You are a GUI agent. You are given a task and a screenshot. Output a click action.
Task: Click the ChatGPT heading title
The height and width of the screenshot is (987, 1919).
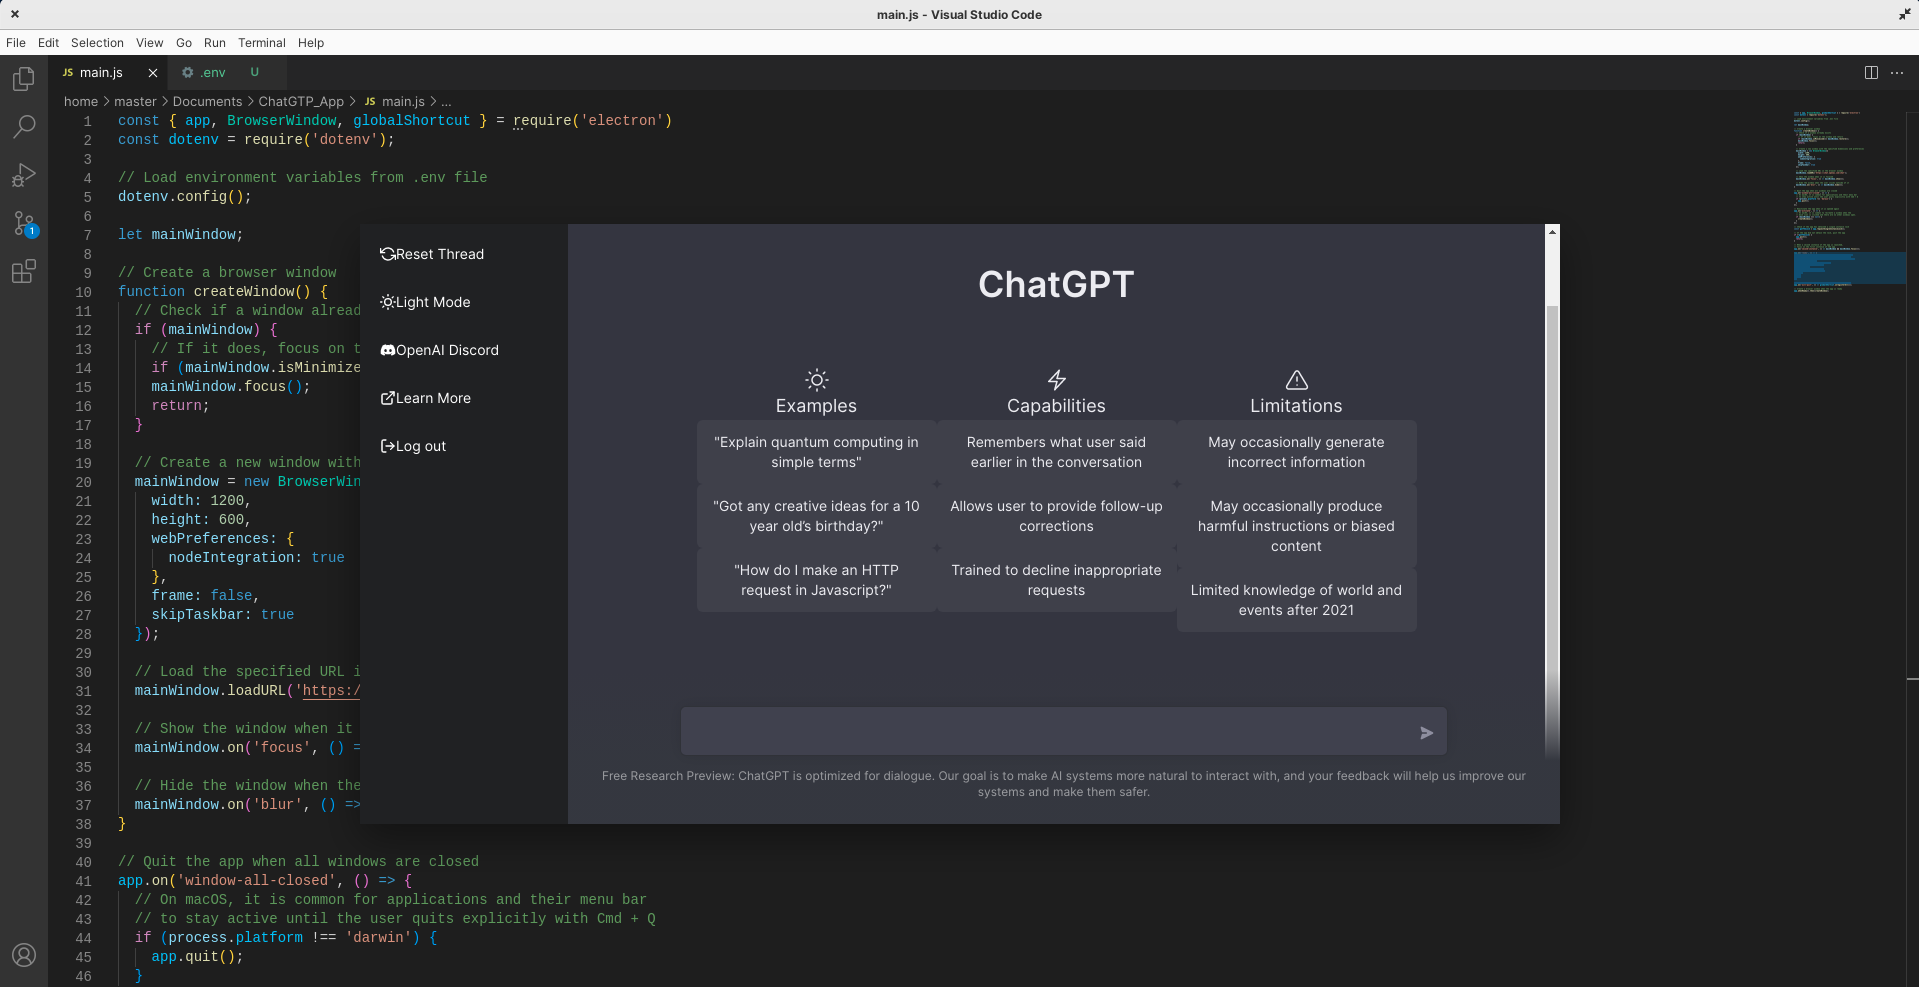coord(1056,284)
